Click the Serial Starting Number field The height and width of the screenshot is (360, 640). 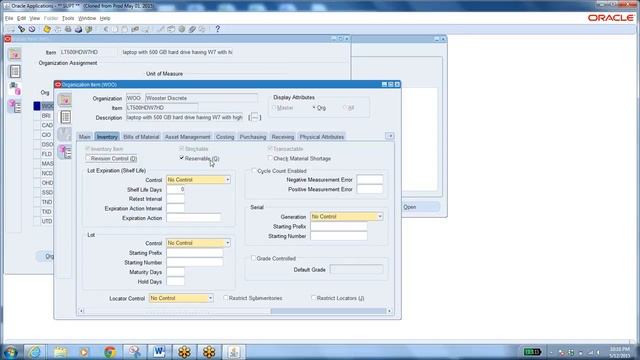point(339,236)
